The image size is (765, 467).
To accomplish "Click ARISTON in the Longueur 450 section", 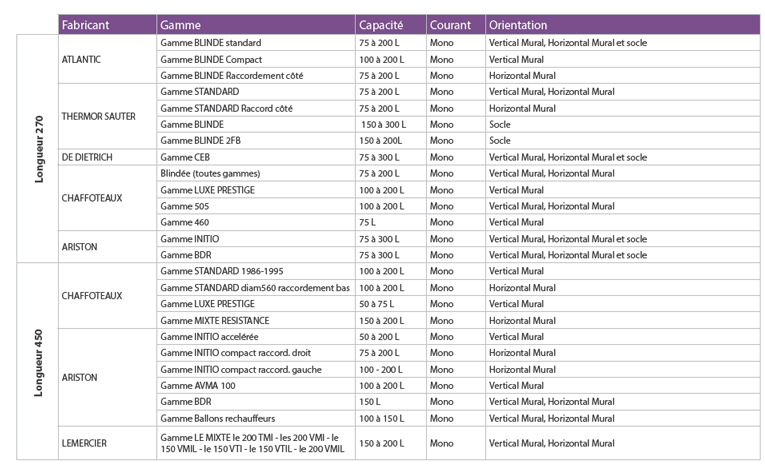I will pos(107,378).
